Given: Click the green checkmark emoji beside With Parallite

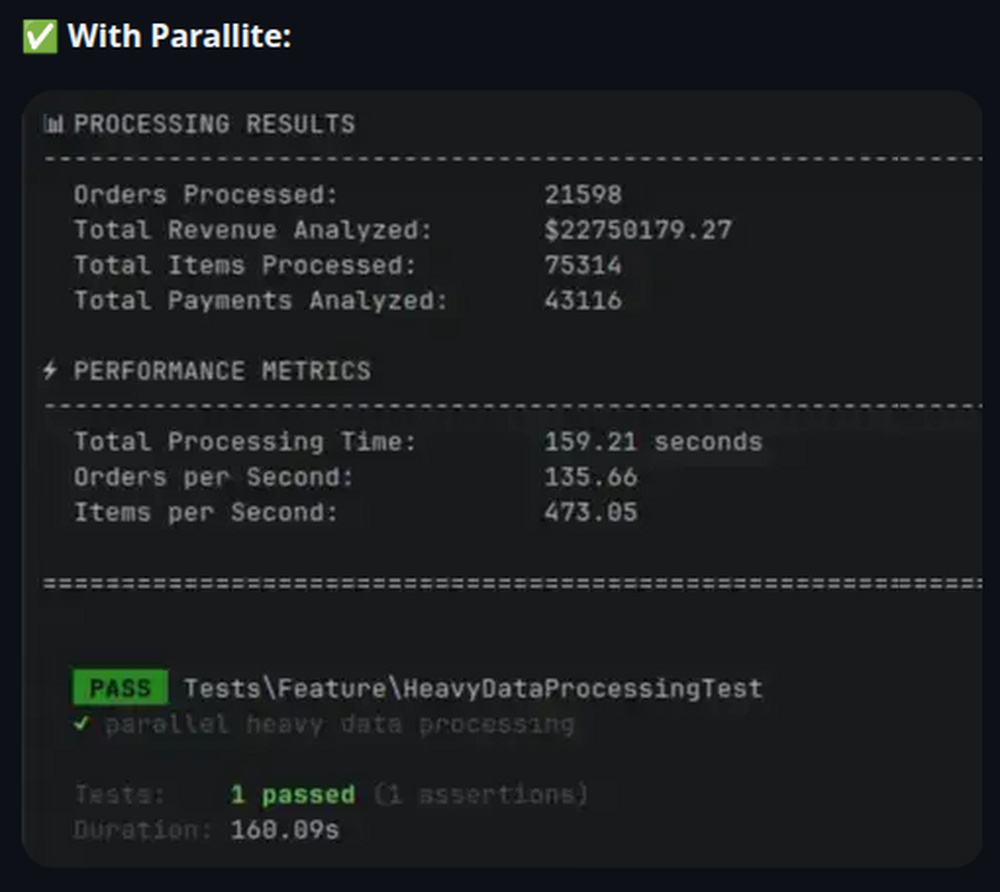Looking at the screenshot, I should tap(39, 38).
